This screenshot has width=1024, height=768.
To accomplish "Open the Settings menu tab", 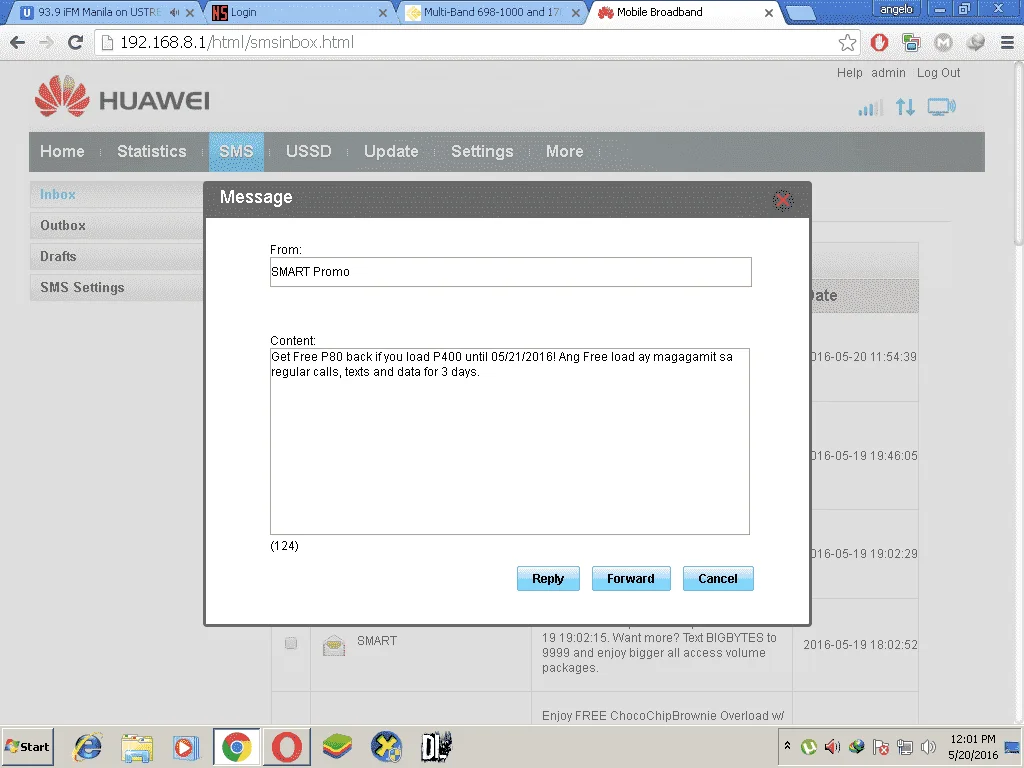I will 482,152.
